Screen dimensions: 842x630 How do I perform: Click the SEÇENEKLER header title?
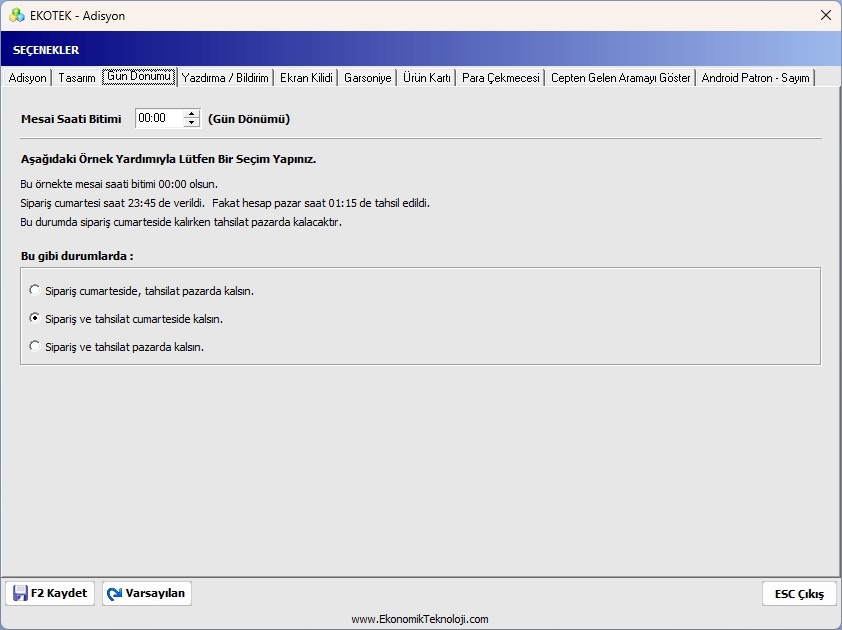tap(46, 50)
